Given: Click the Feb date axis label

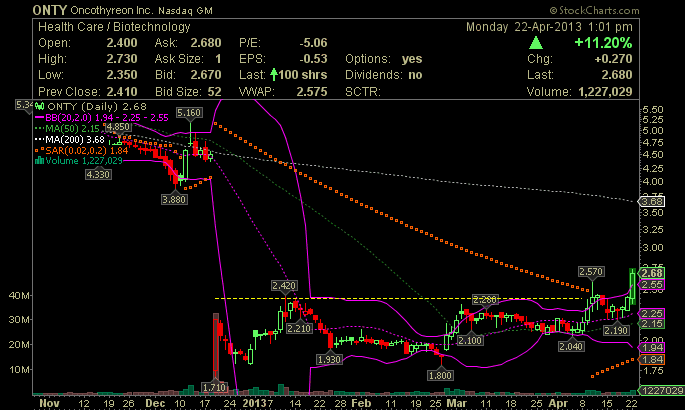Looking at the screenshot, I should 361,403.
